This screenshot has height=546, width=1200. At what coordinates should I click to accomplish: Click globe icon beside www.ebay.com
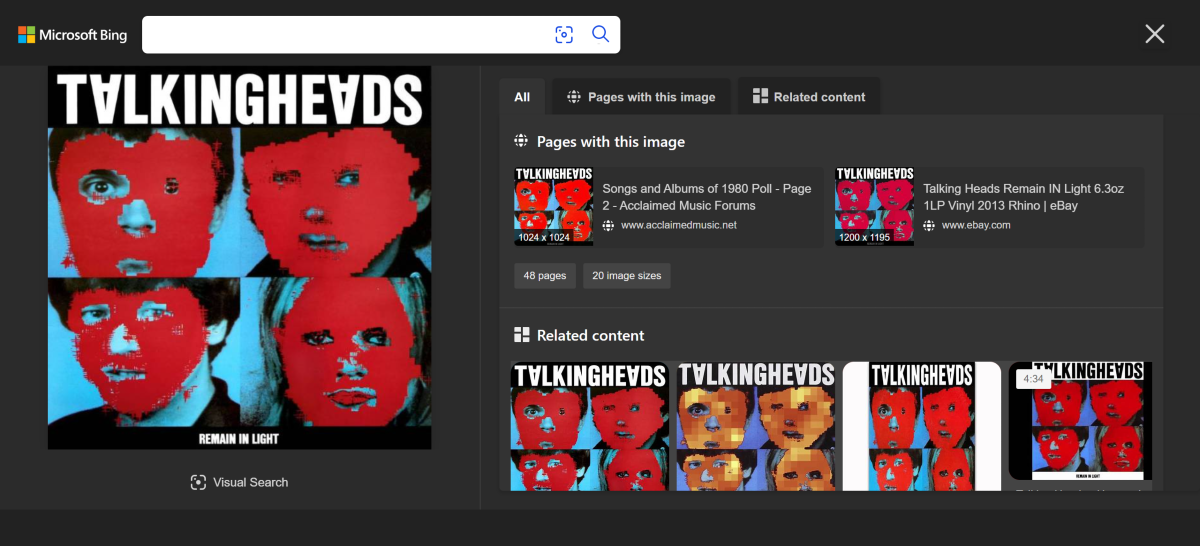[929, 225]
